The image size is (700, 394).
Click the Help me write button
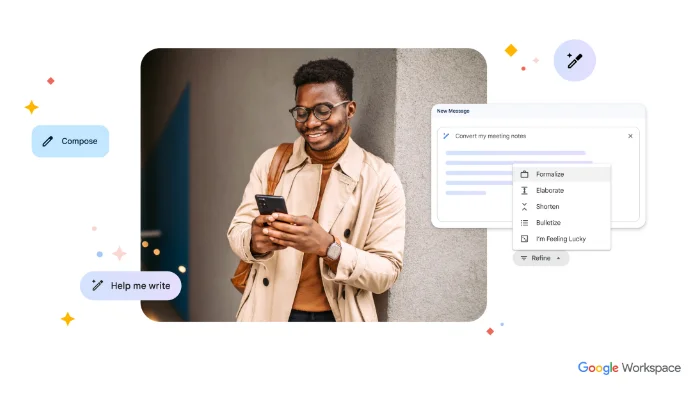point(130,286)
